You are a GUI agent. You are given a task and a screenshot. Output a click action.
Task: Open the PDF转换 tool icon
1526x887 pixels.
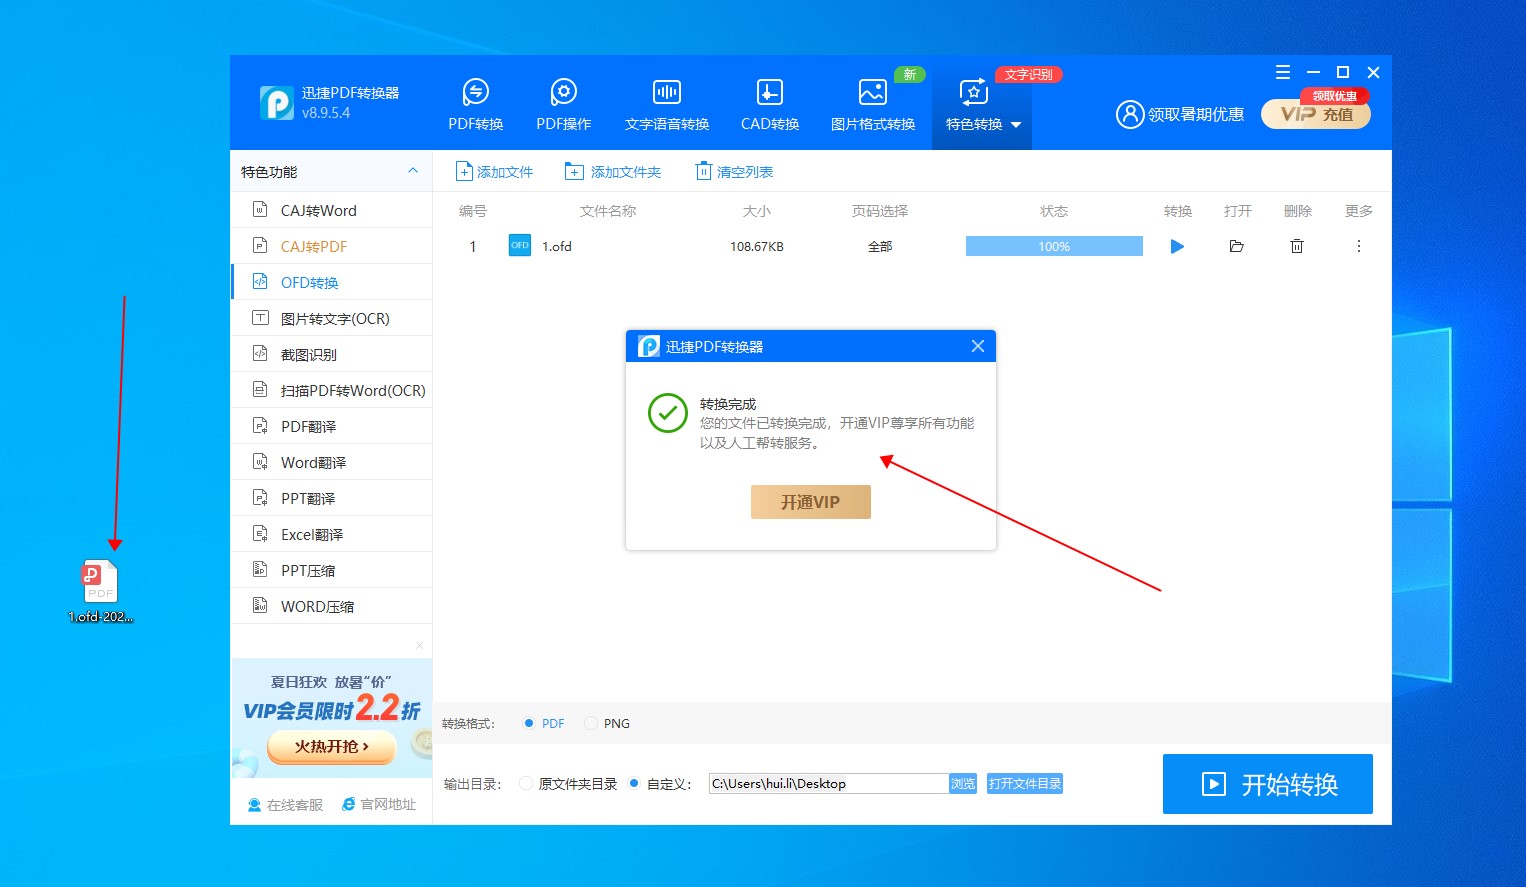pos(476,93)
